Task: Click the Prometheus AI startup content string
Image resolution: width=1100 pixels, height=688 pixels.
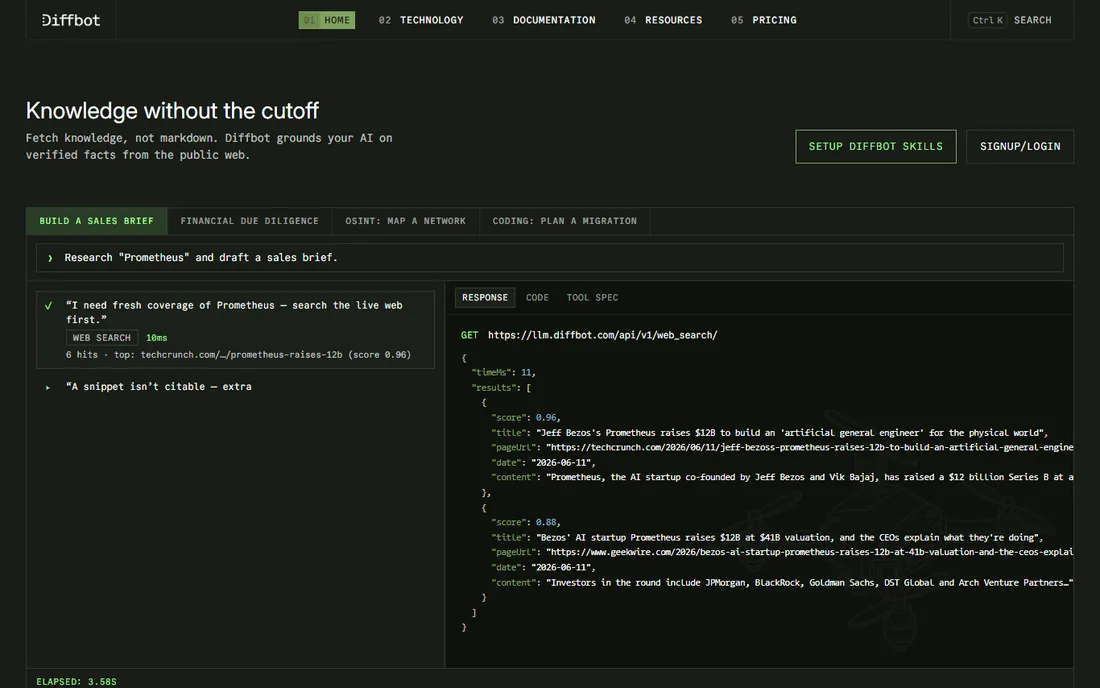Action: [x=810, y=477]
